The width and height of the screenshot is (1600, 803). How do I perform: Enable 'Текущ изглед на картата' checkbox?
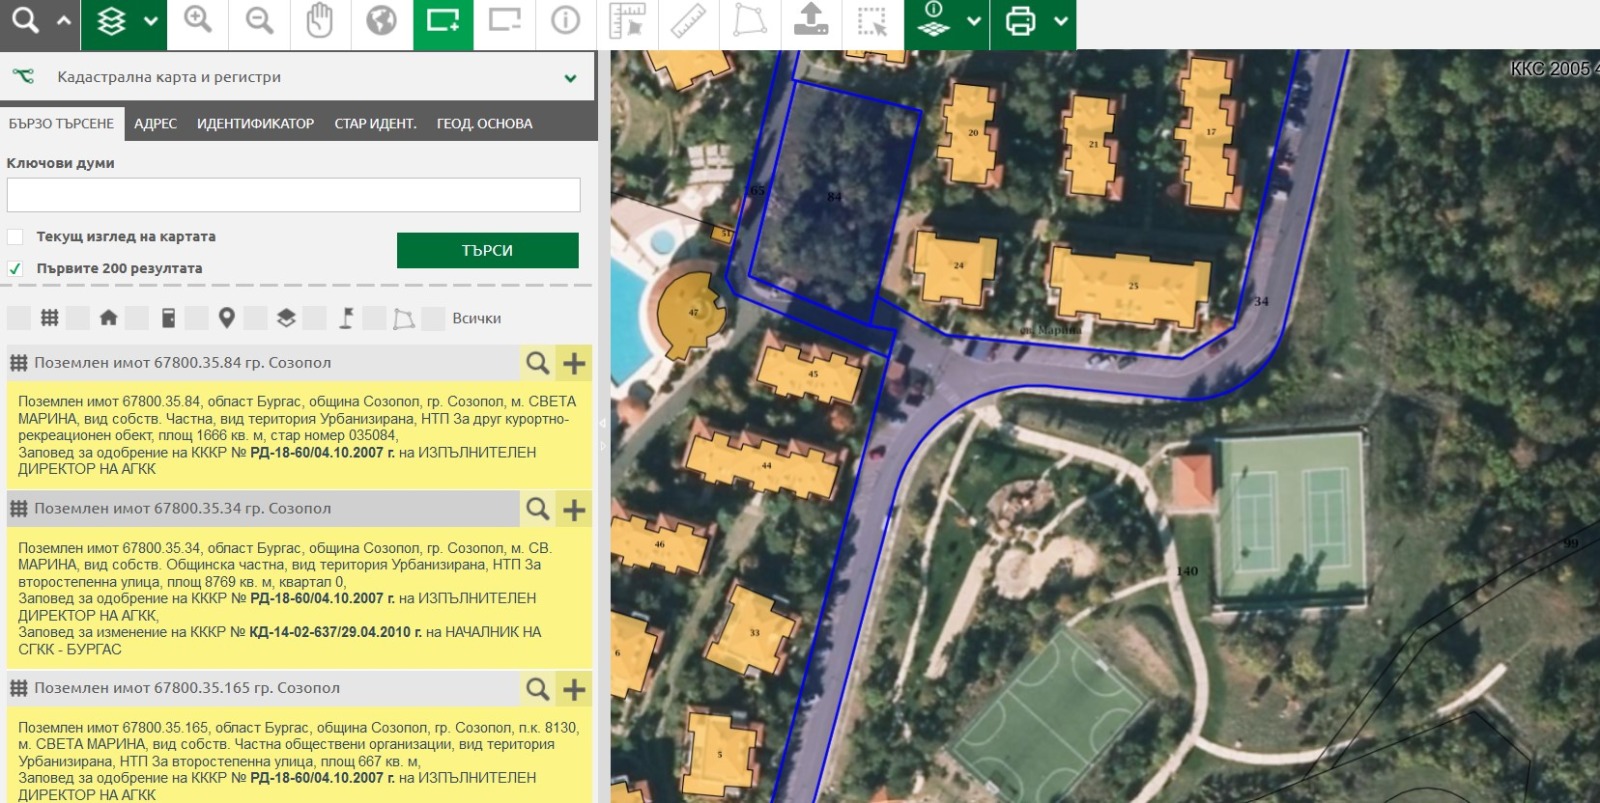point(15,237)
